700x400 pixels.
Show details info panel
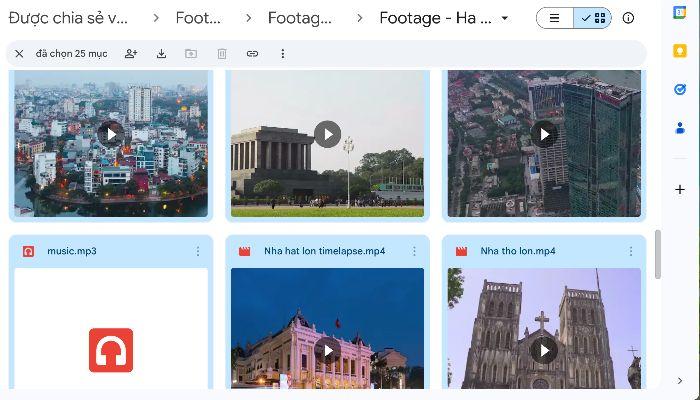click(628, 18)
